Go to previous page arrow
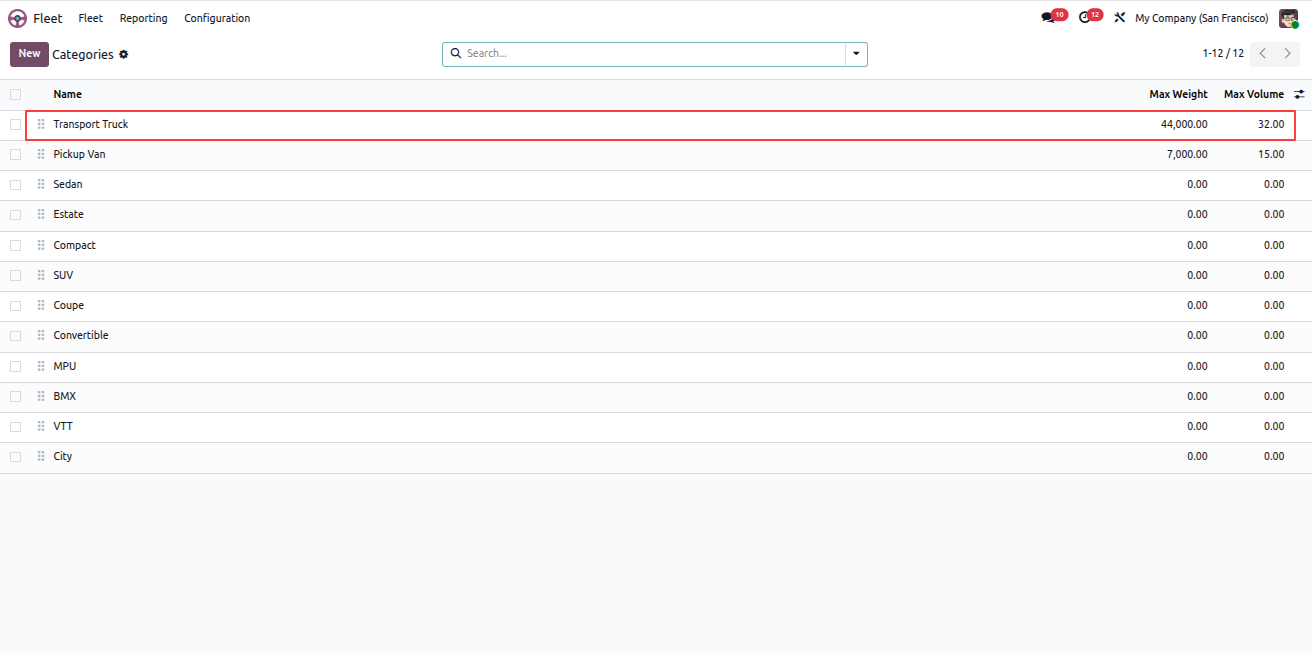The height and width of the screenshot is (655, 1312). 1263,54
